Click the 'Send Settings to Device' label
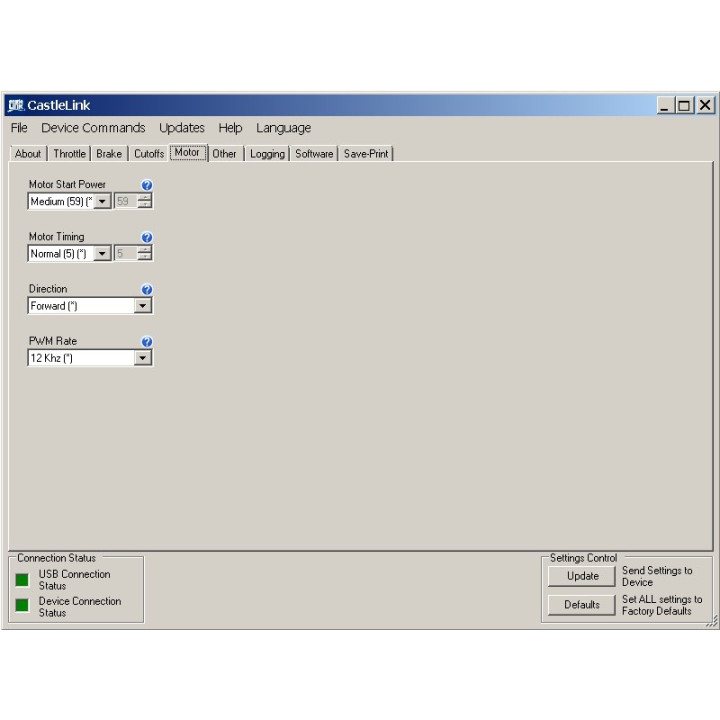Viewport: 720px width, 720px height. click(657, 576)
